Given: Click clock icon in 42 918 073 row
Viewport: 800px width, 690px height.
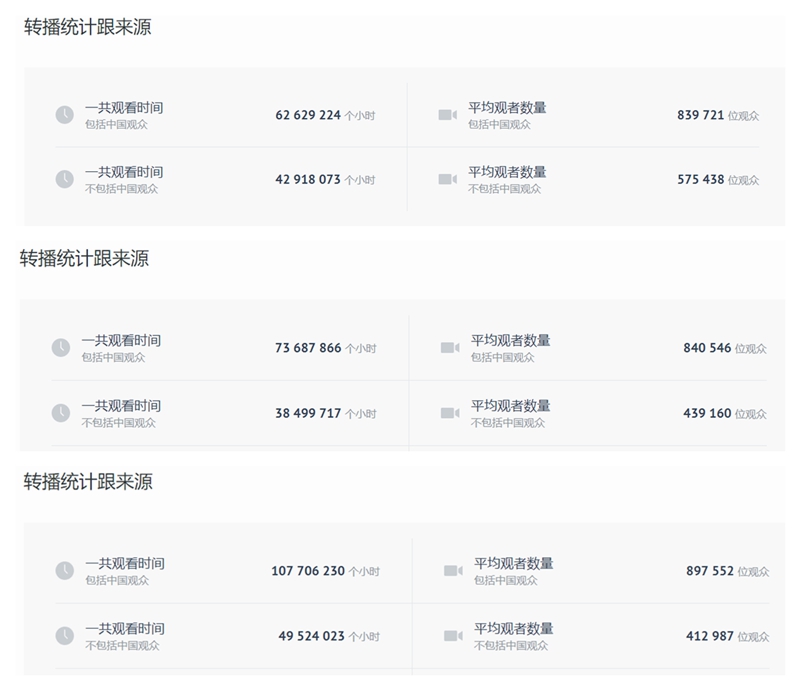Looking at the screenshot, I should coord(64,179).
